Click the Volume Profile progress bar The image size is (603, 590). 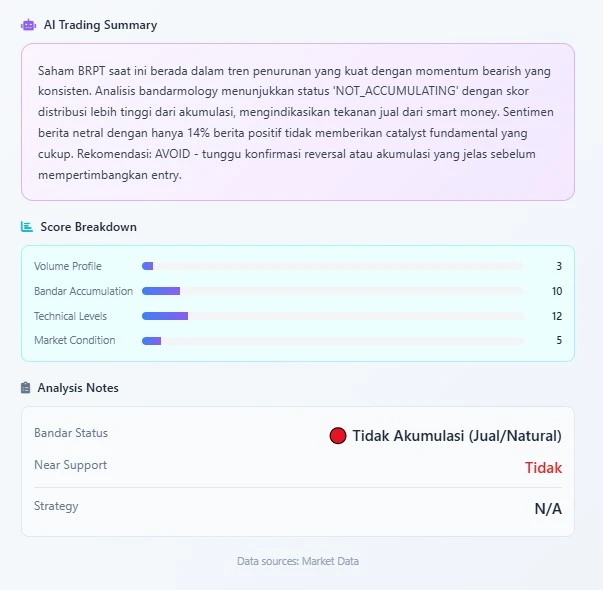tap(332, 266)
